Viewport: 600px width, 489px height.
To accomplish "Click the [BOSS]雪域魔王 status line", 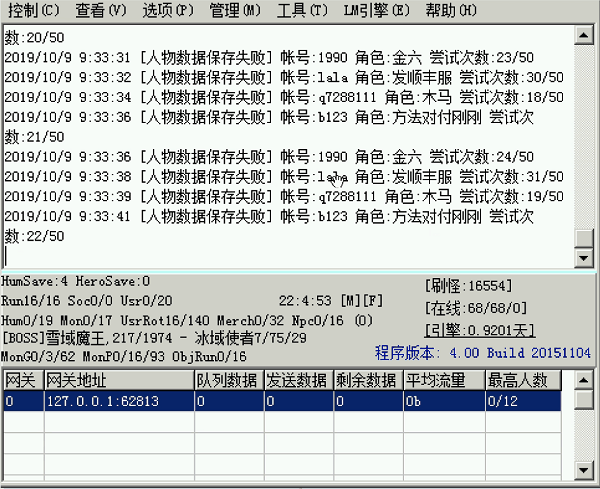I will (154, 338).
